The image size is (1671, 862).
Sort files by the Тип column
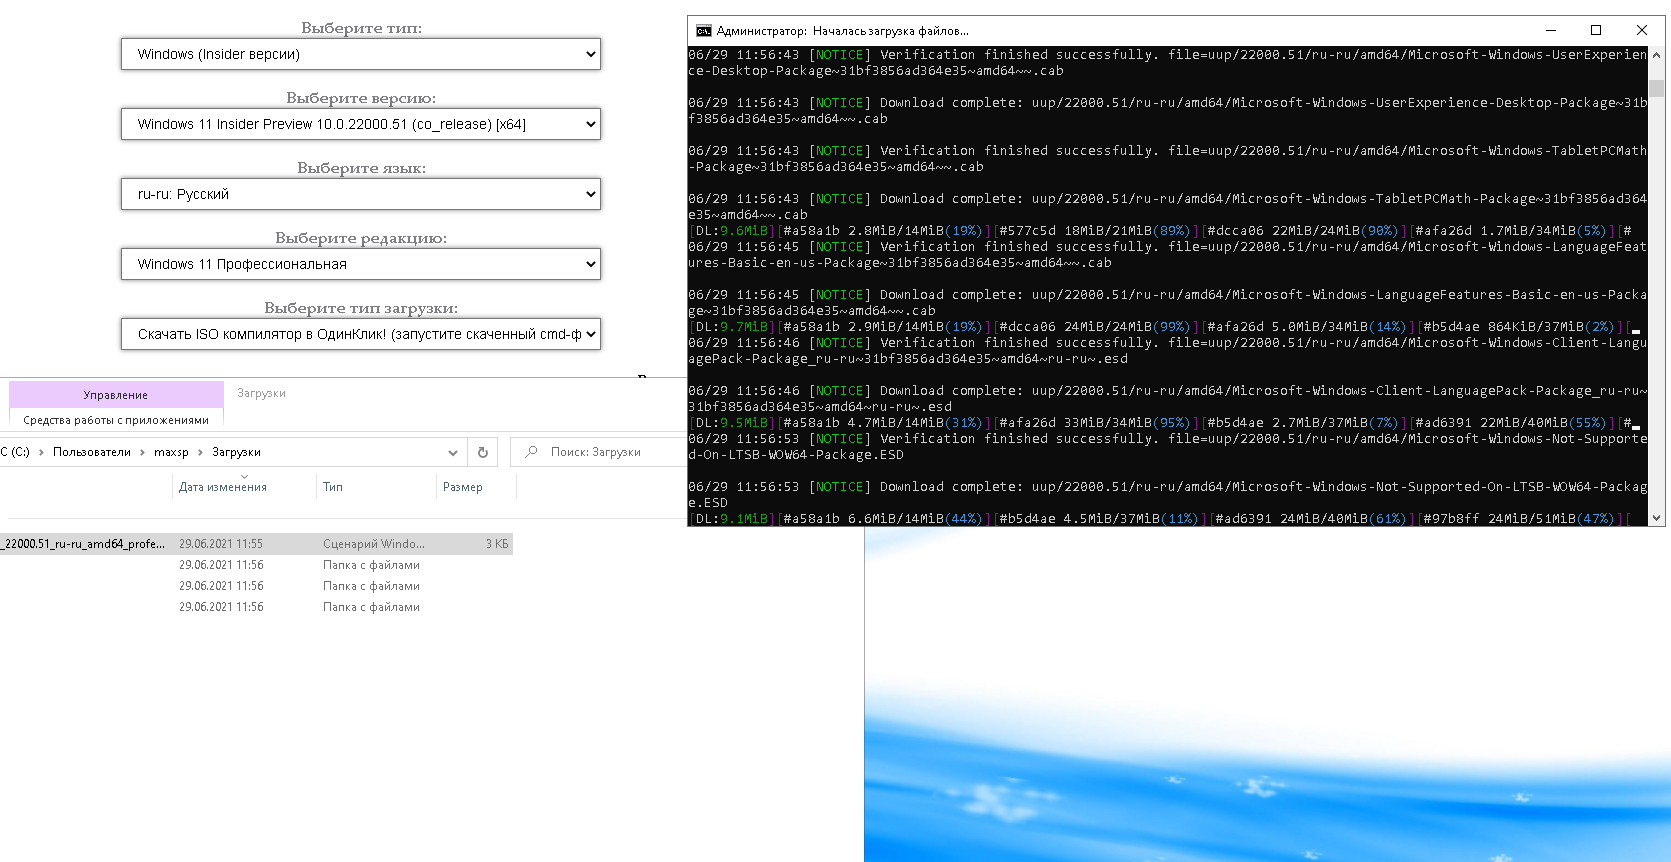tap(333, 487)
